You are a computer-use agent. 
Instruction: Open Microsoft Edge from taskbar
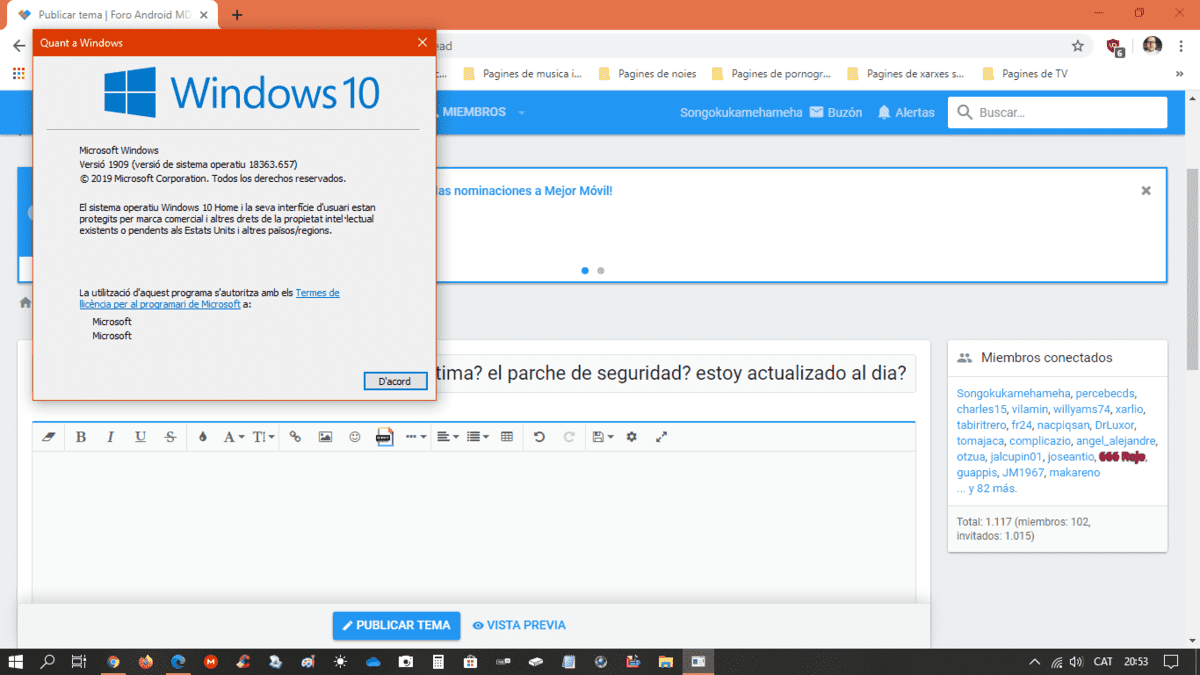point(178,661)
